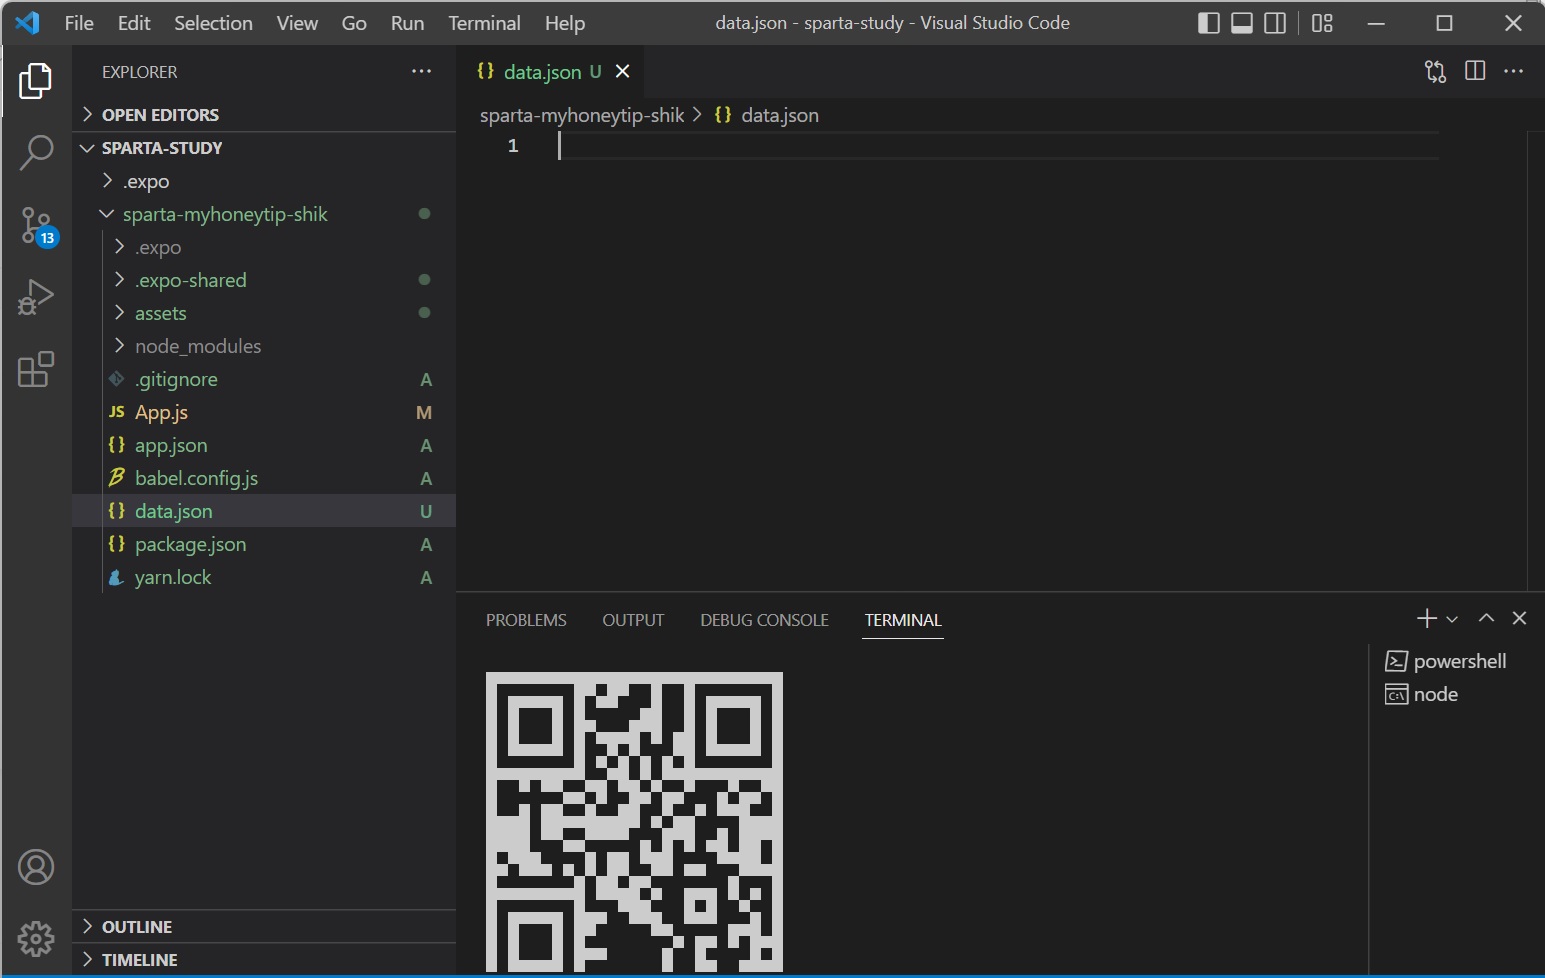Open the Explorer view in activity bar
The image size is (1545, 978).
[x=36, y=81]
